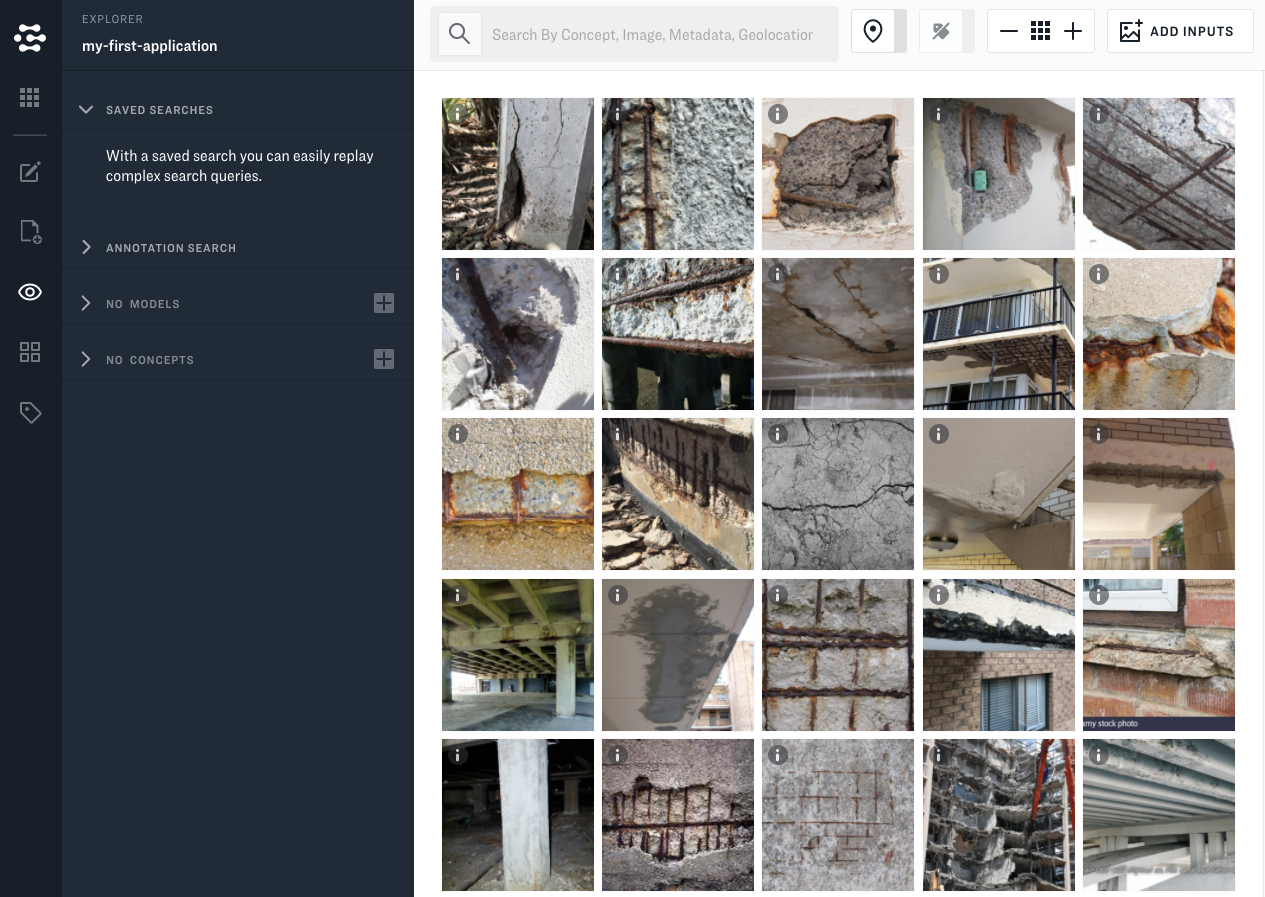Expand the No Models section

tap(86, 304)
